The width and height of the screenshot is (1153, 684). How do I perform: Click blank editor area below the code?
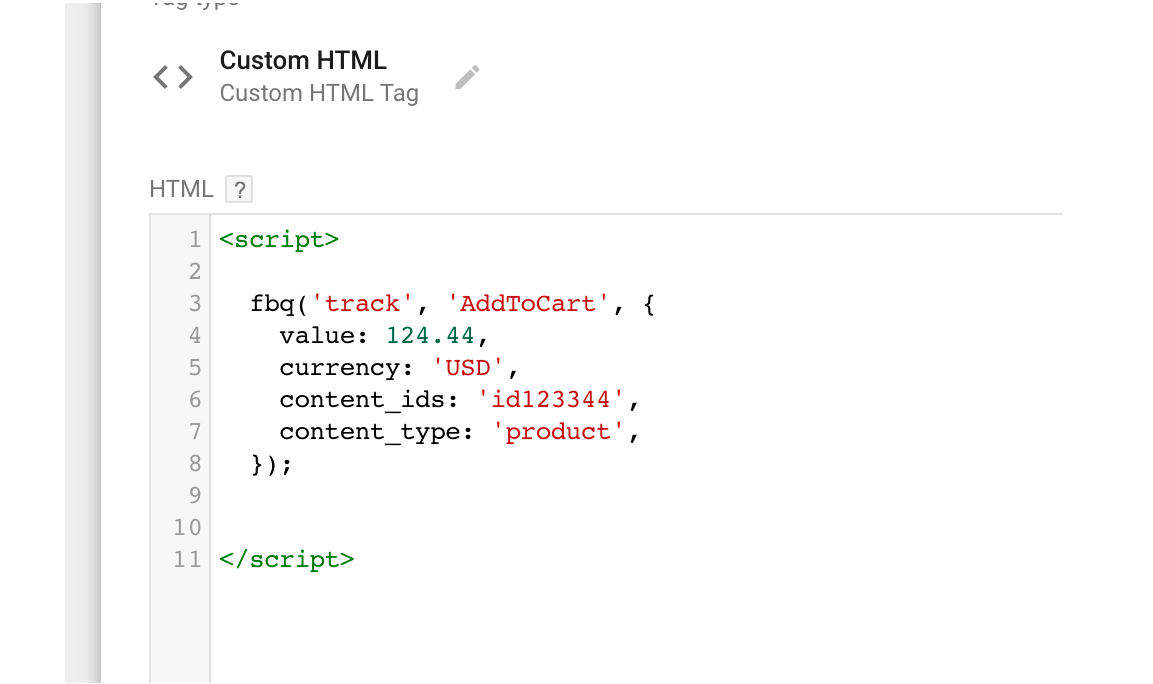pos(600,630)
